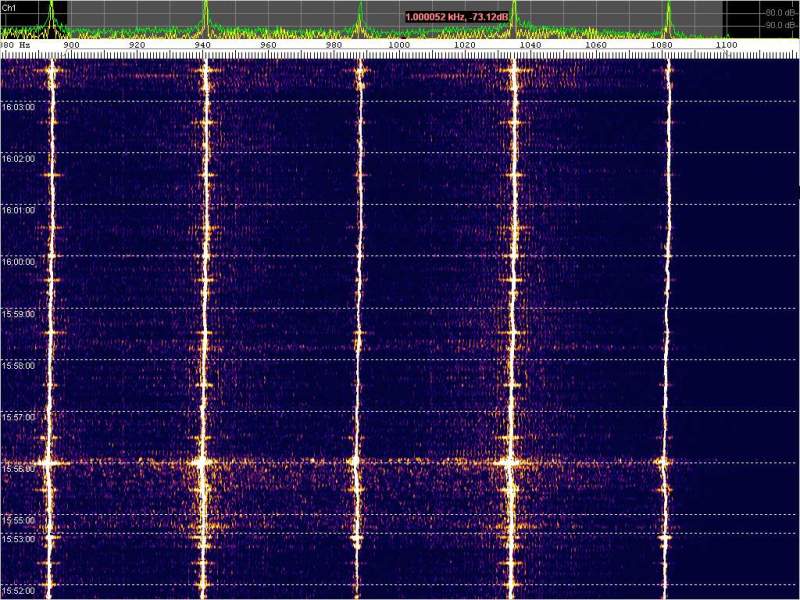Click the 960 Hz frequency scale label
Viewport: 800px width, 600px height.
pyautogui.click(x=268, y=46)
